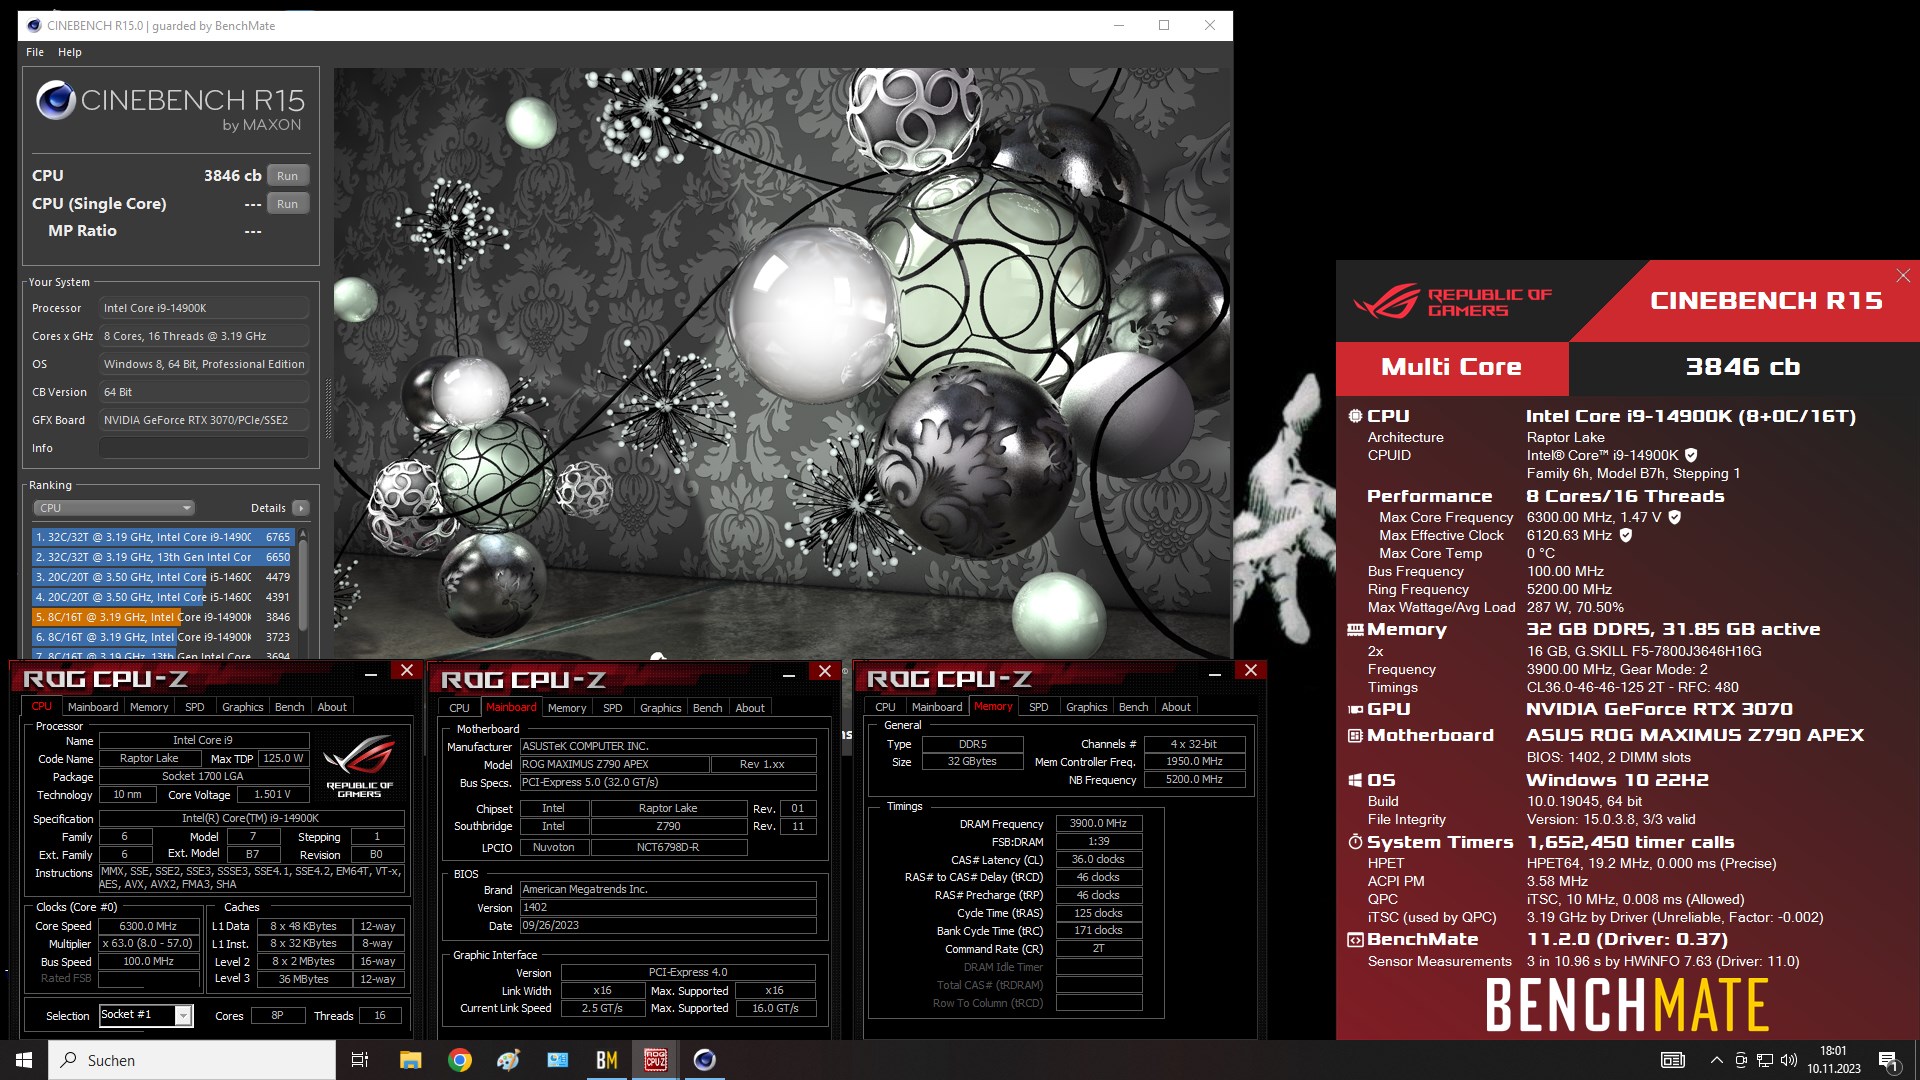Open the Windows Start menu

[24, 1060]
